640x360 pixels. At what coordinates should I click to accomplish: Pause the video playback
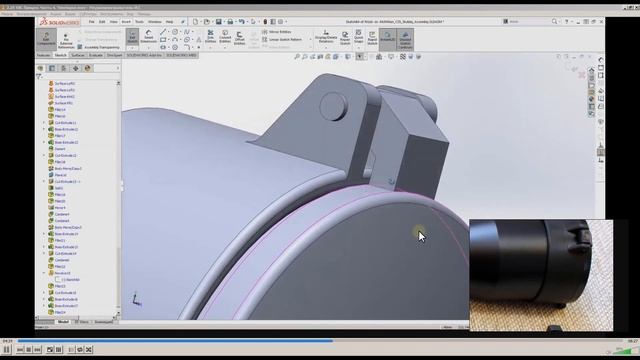click(x=7, y=350)
